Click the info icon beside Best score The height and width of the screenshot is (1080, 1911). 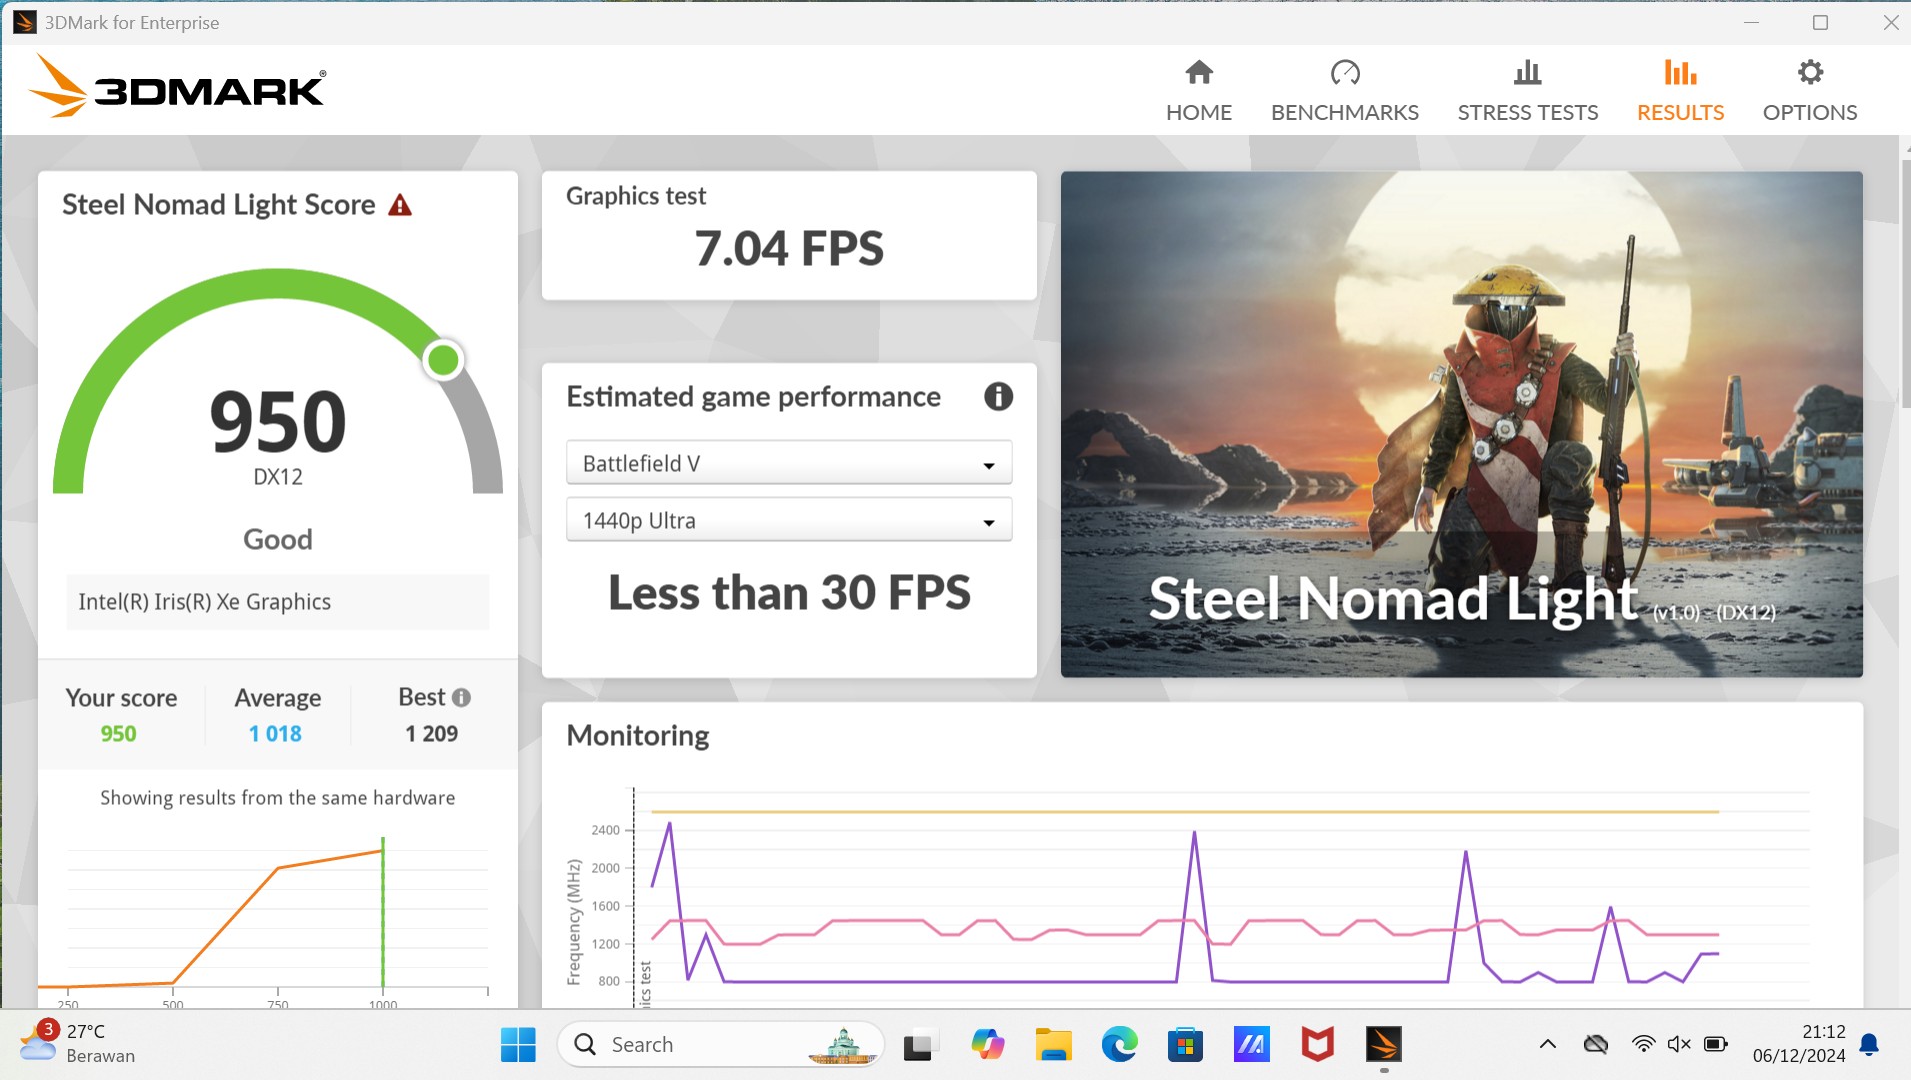coord(461,698)
